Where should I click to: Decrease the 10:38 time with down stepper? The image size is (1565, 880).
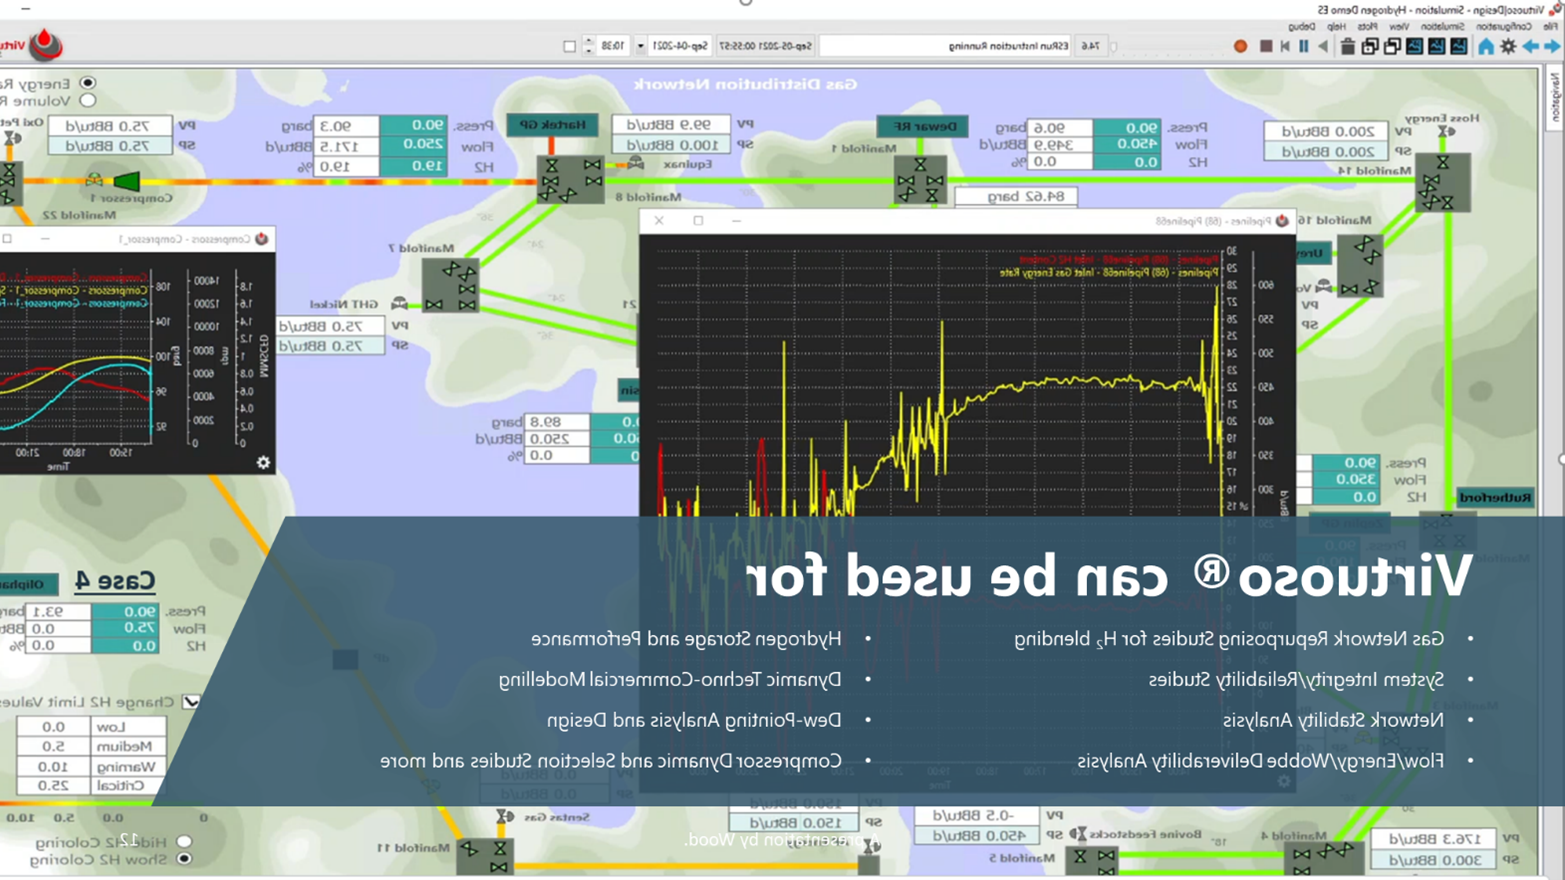point(588,50)
